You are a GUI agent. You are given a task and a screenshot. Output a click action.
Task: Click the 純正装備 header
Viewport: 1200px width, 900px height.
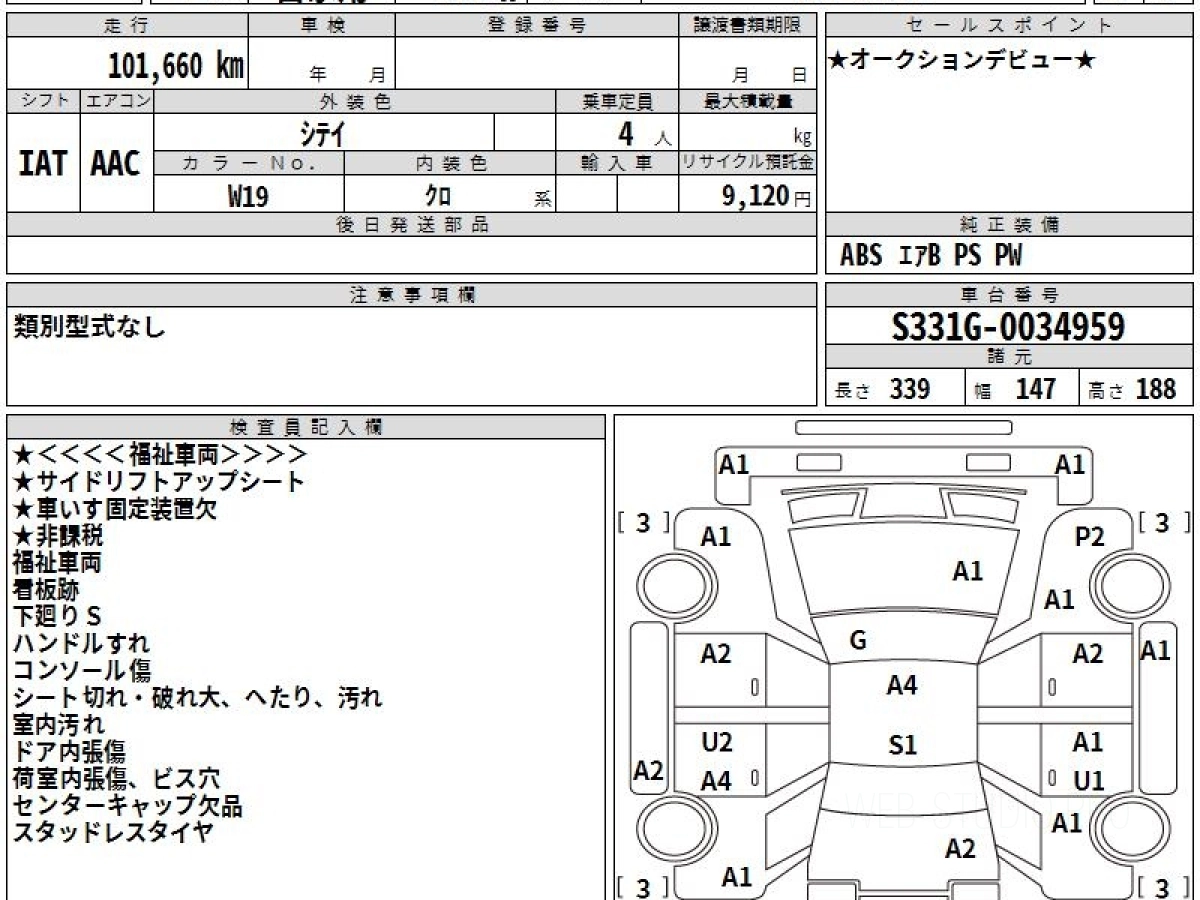coord(1010,225)
